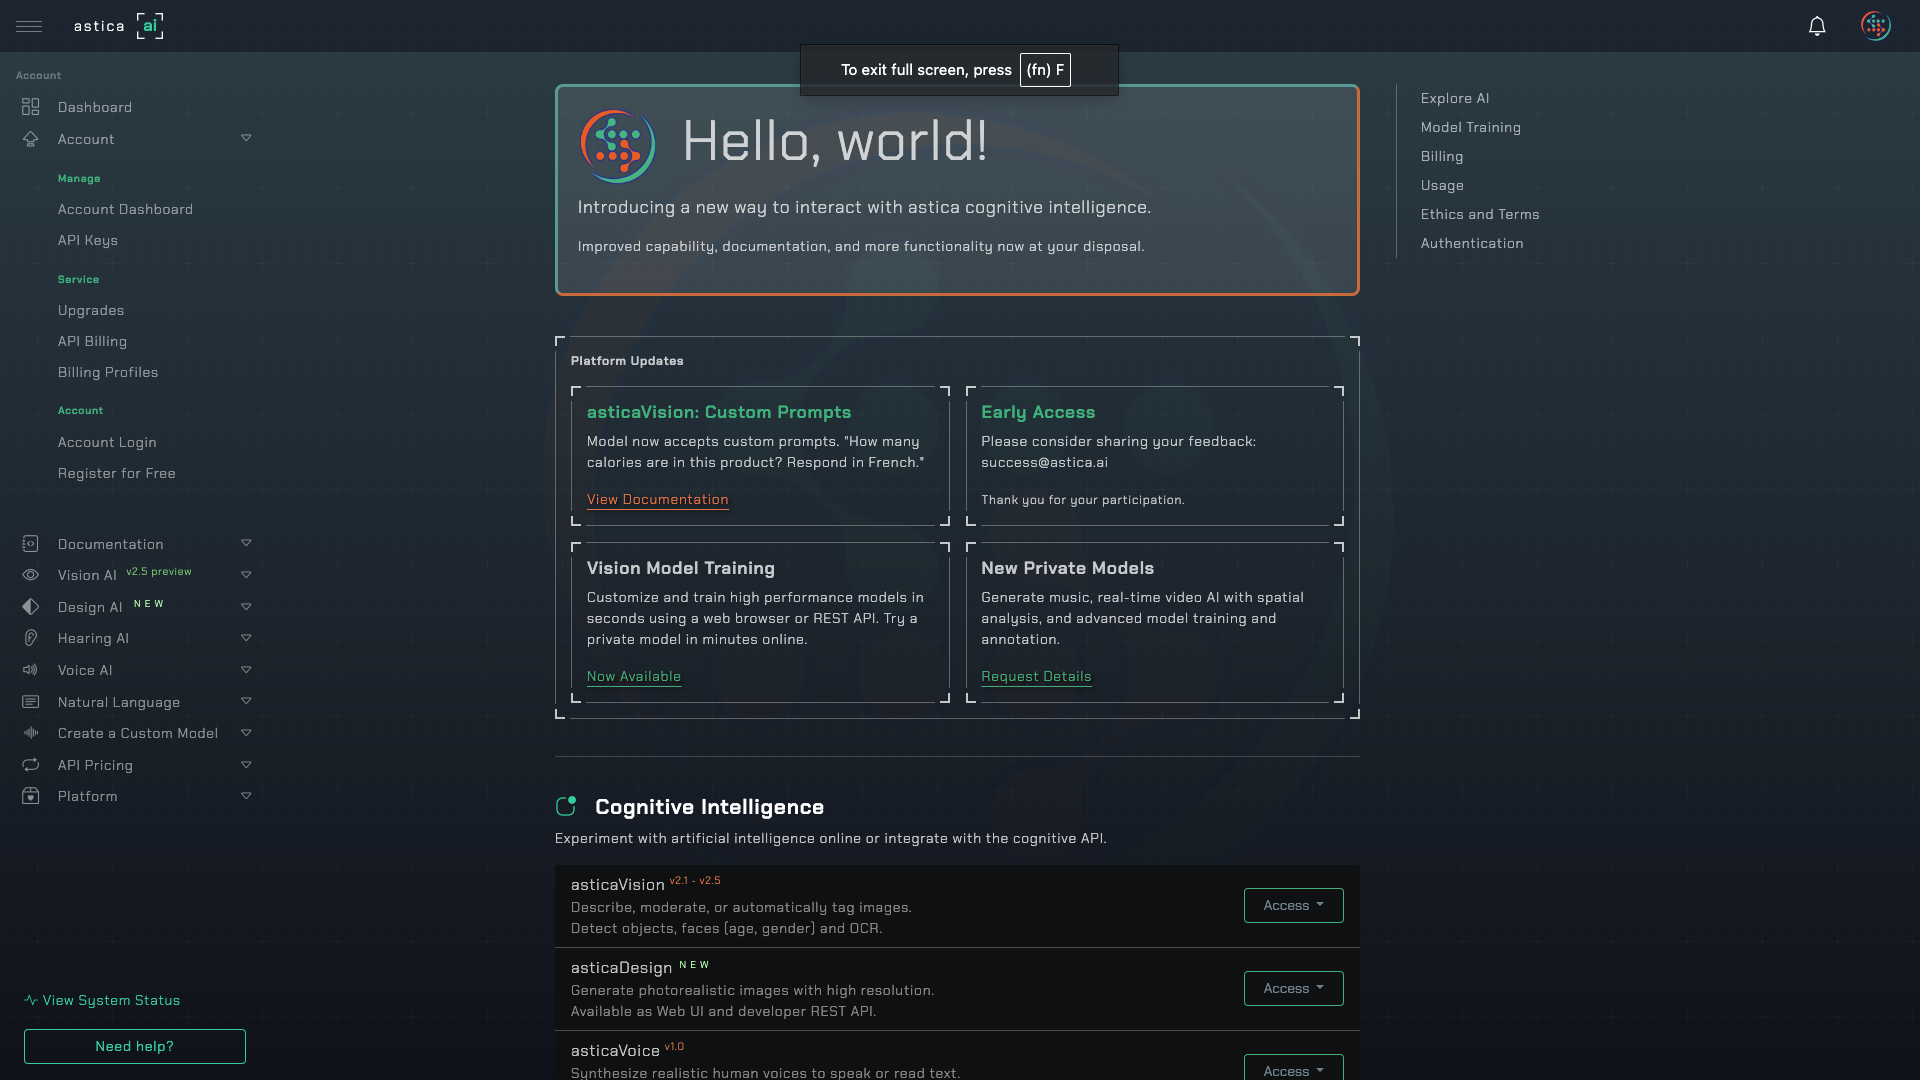Jump to Ethics and Terms section
Viewport: 1920px width, 1080px height.
click(1480, 214)
